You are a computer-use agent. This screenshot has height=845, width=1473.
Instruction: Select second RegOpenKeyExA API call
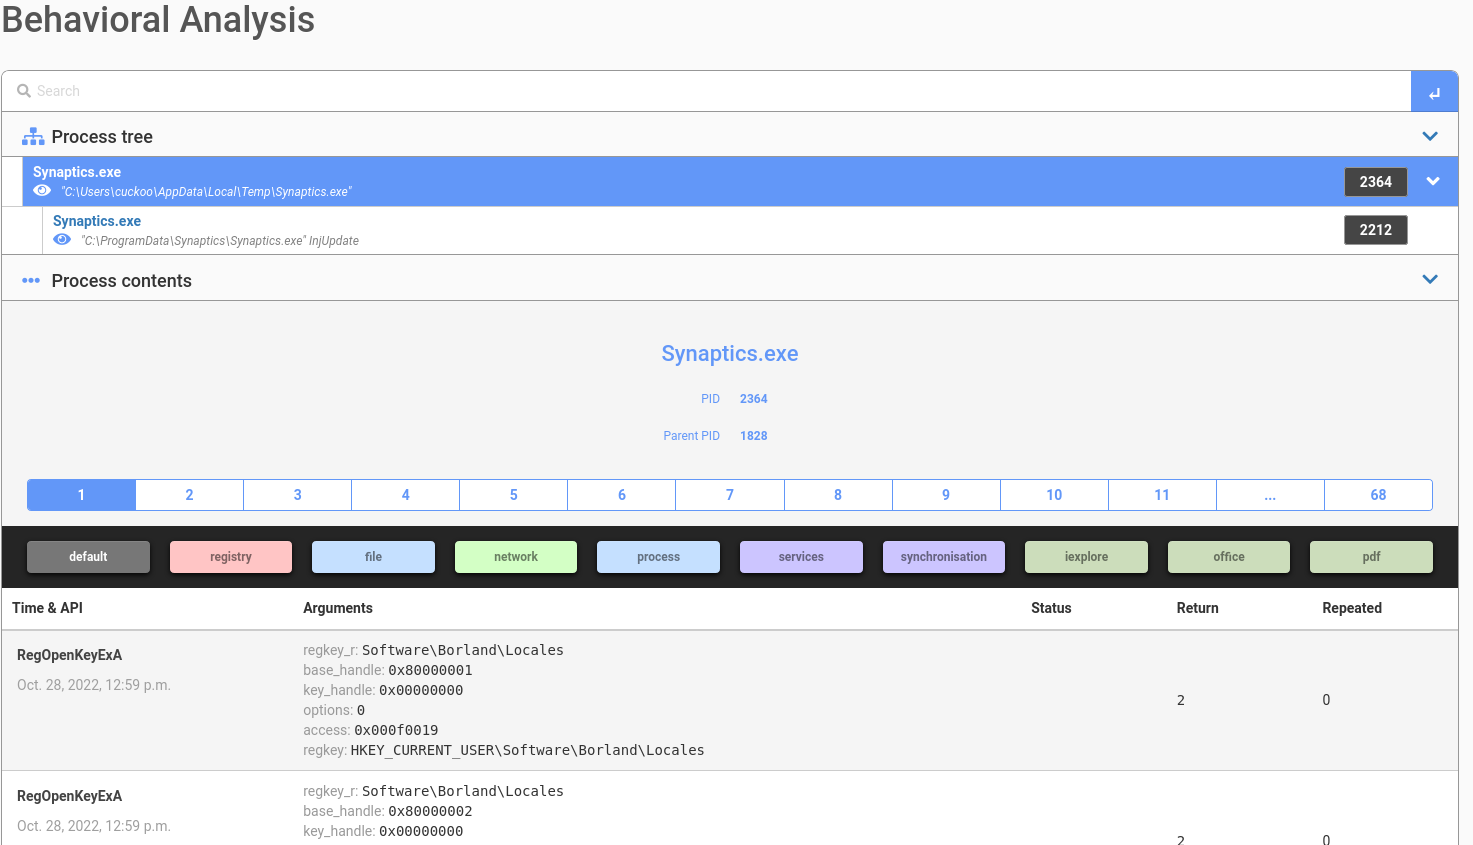(x=69, y=796)
